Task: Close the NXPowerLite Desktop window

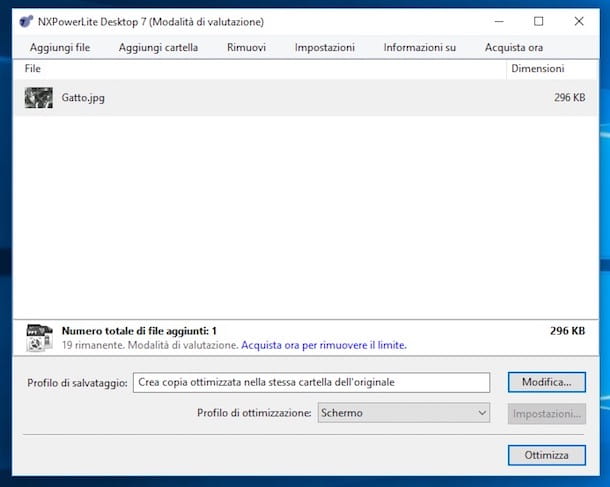Action: (579, 21)
